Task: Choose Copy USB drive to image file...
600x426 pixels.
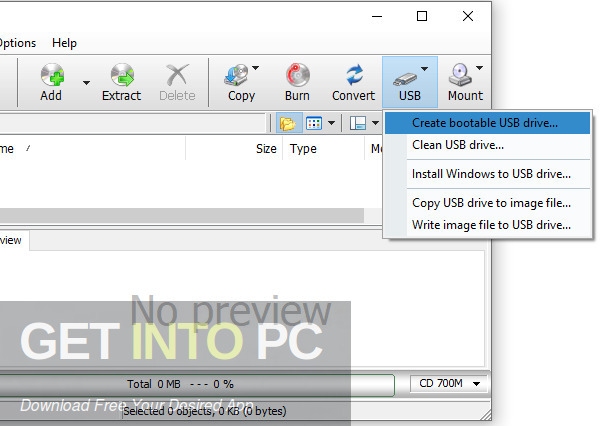Action: 487,203
